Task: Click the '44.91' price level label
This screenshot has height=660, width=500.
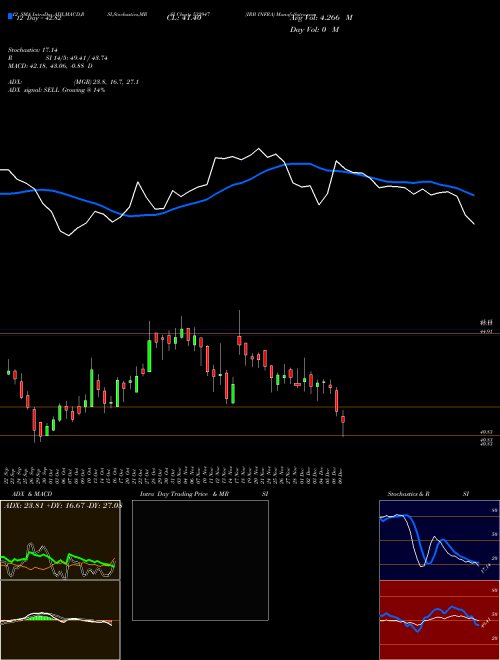Action: [x=486, y=332]
